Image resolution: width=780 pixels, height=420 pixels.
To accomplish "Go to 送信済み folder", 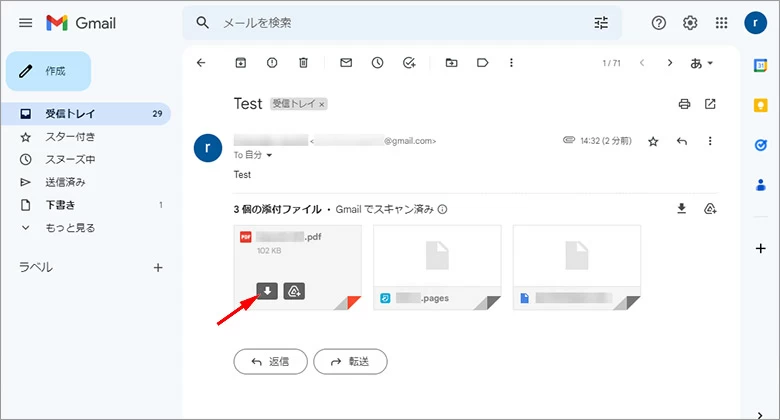I will coord(65,182).
